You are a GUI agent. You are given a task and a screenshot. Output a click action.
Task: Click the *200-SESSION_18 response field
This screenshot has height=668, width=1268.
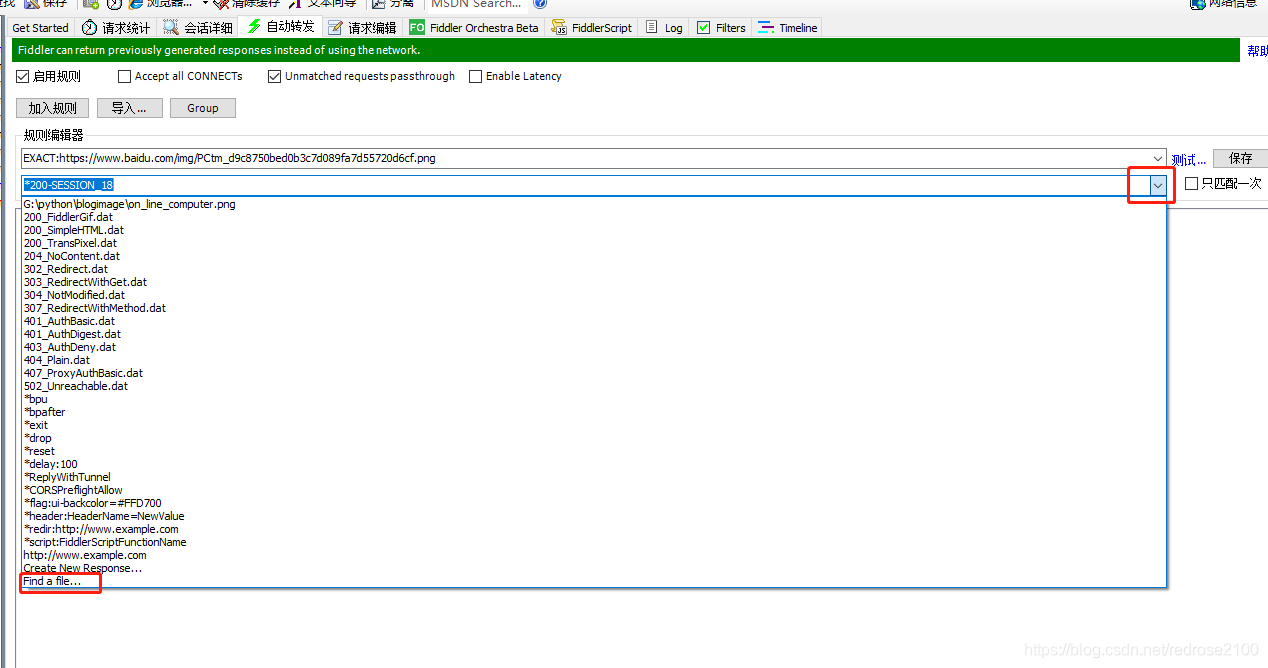(x=586, y=185)
